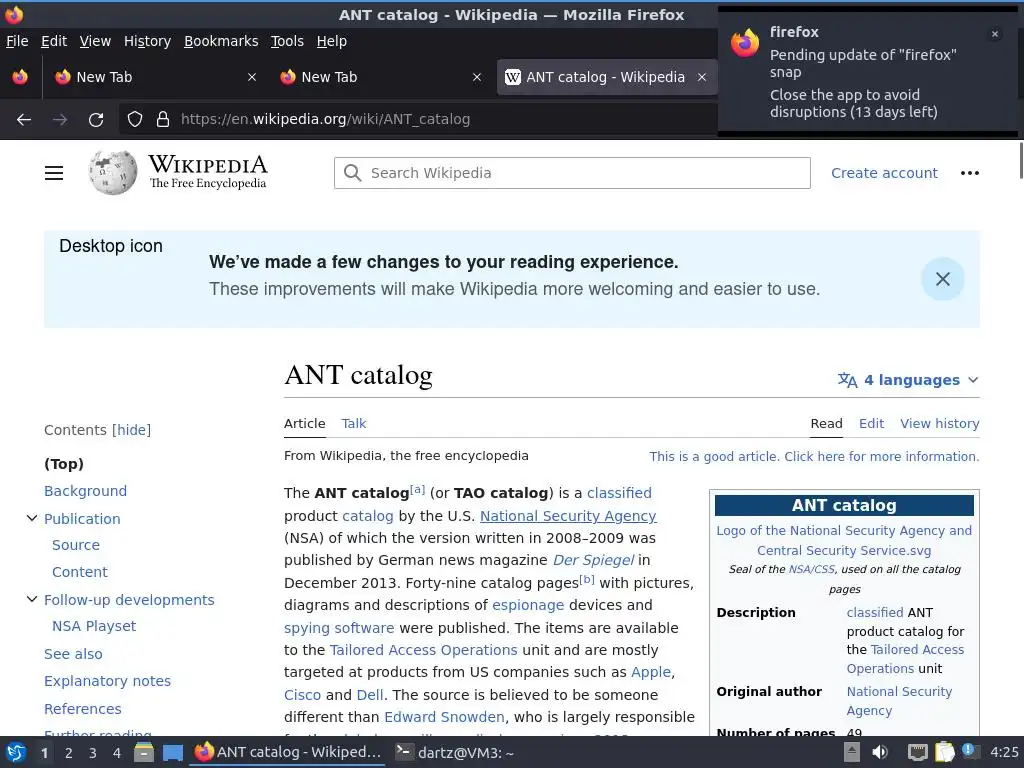Follow the Der Spiegel link

[593, 560]
